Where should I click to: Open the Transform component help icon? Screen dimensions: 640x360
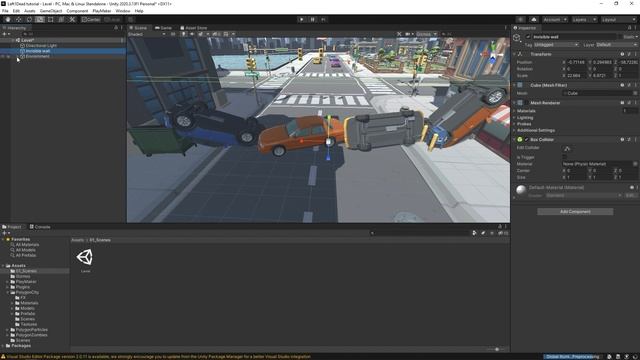622,54
